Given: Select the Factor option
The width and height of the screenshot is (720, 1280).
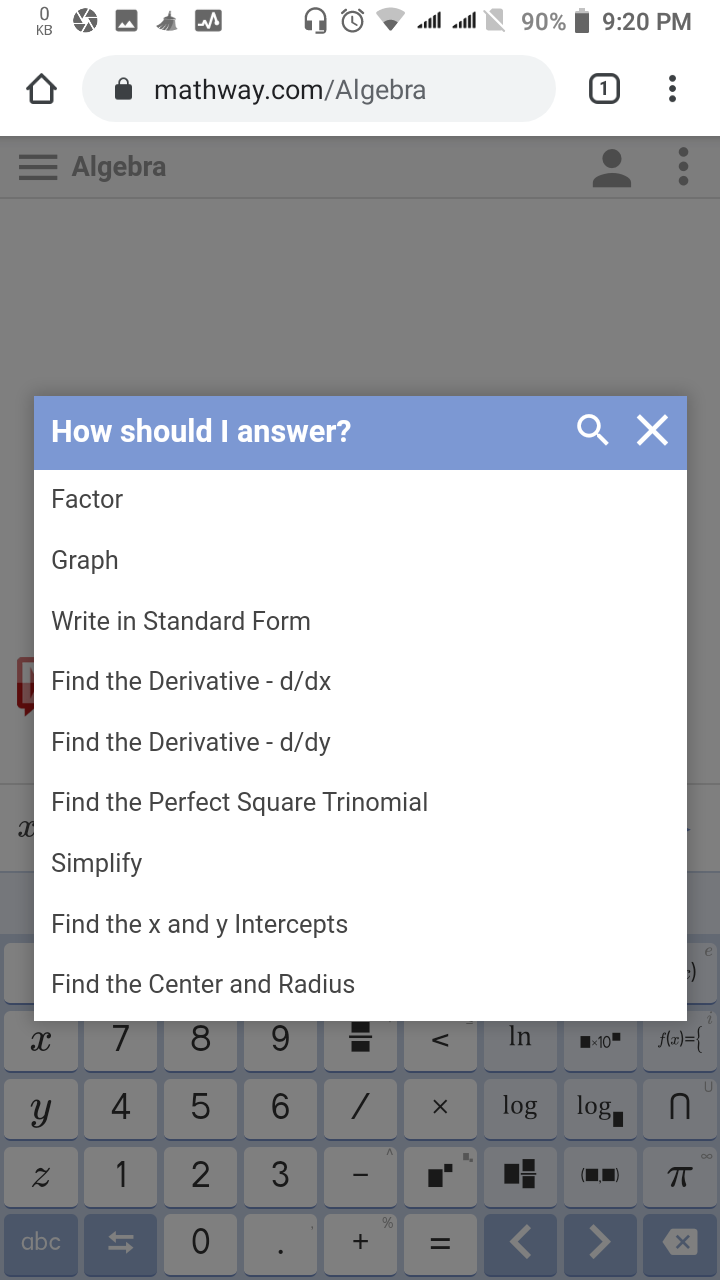Looking at the screenshot, I should (88, 499).
